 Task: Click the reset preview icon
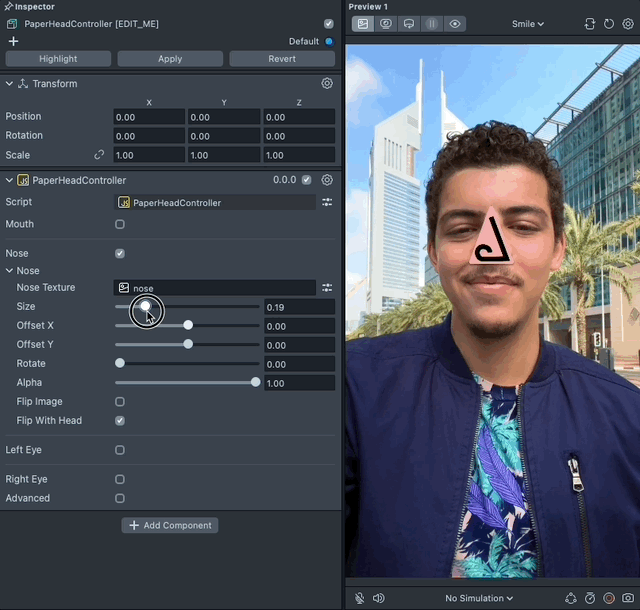[x=608, y=24]
